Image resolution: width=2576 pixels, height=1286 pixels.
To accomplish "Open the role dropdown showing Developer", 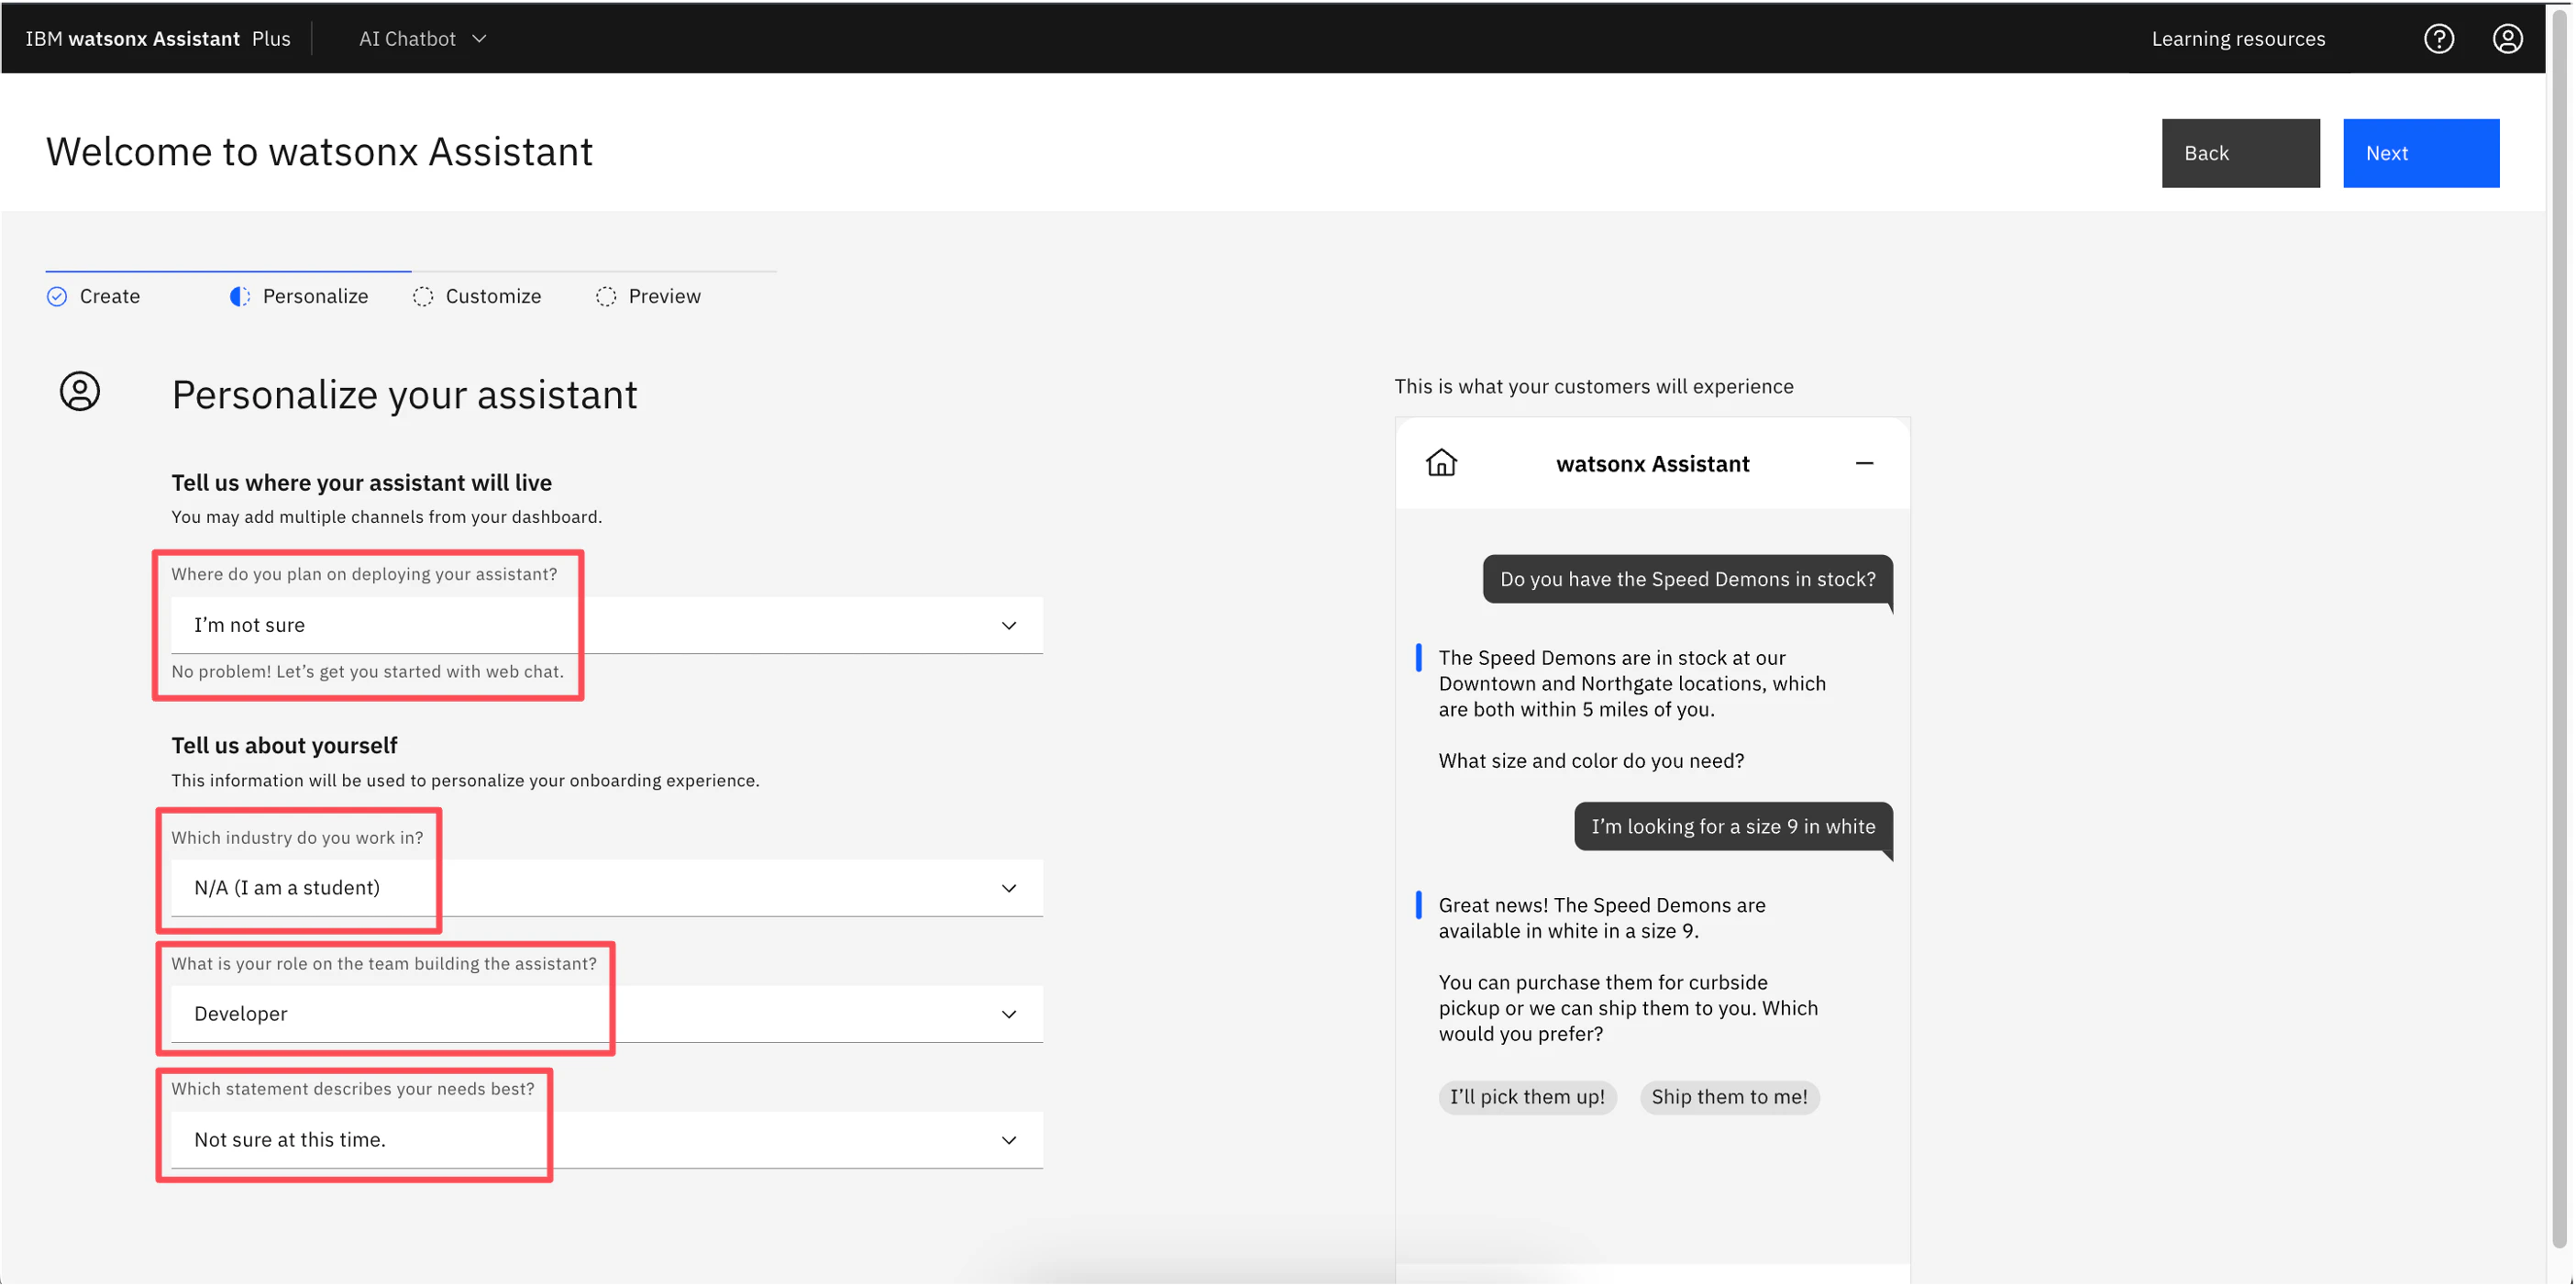I will (606, 1014).
